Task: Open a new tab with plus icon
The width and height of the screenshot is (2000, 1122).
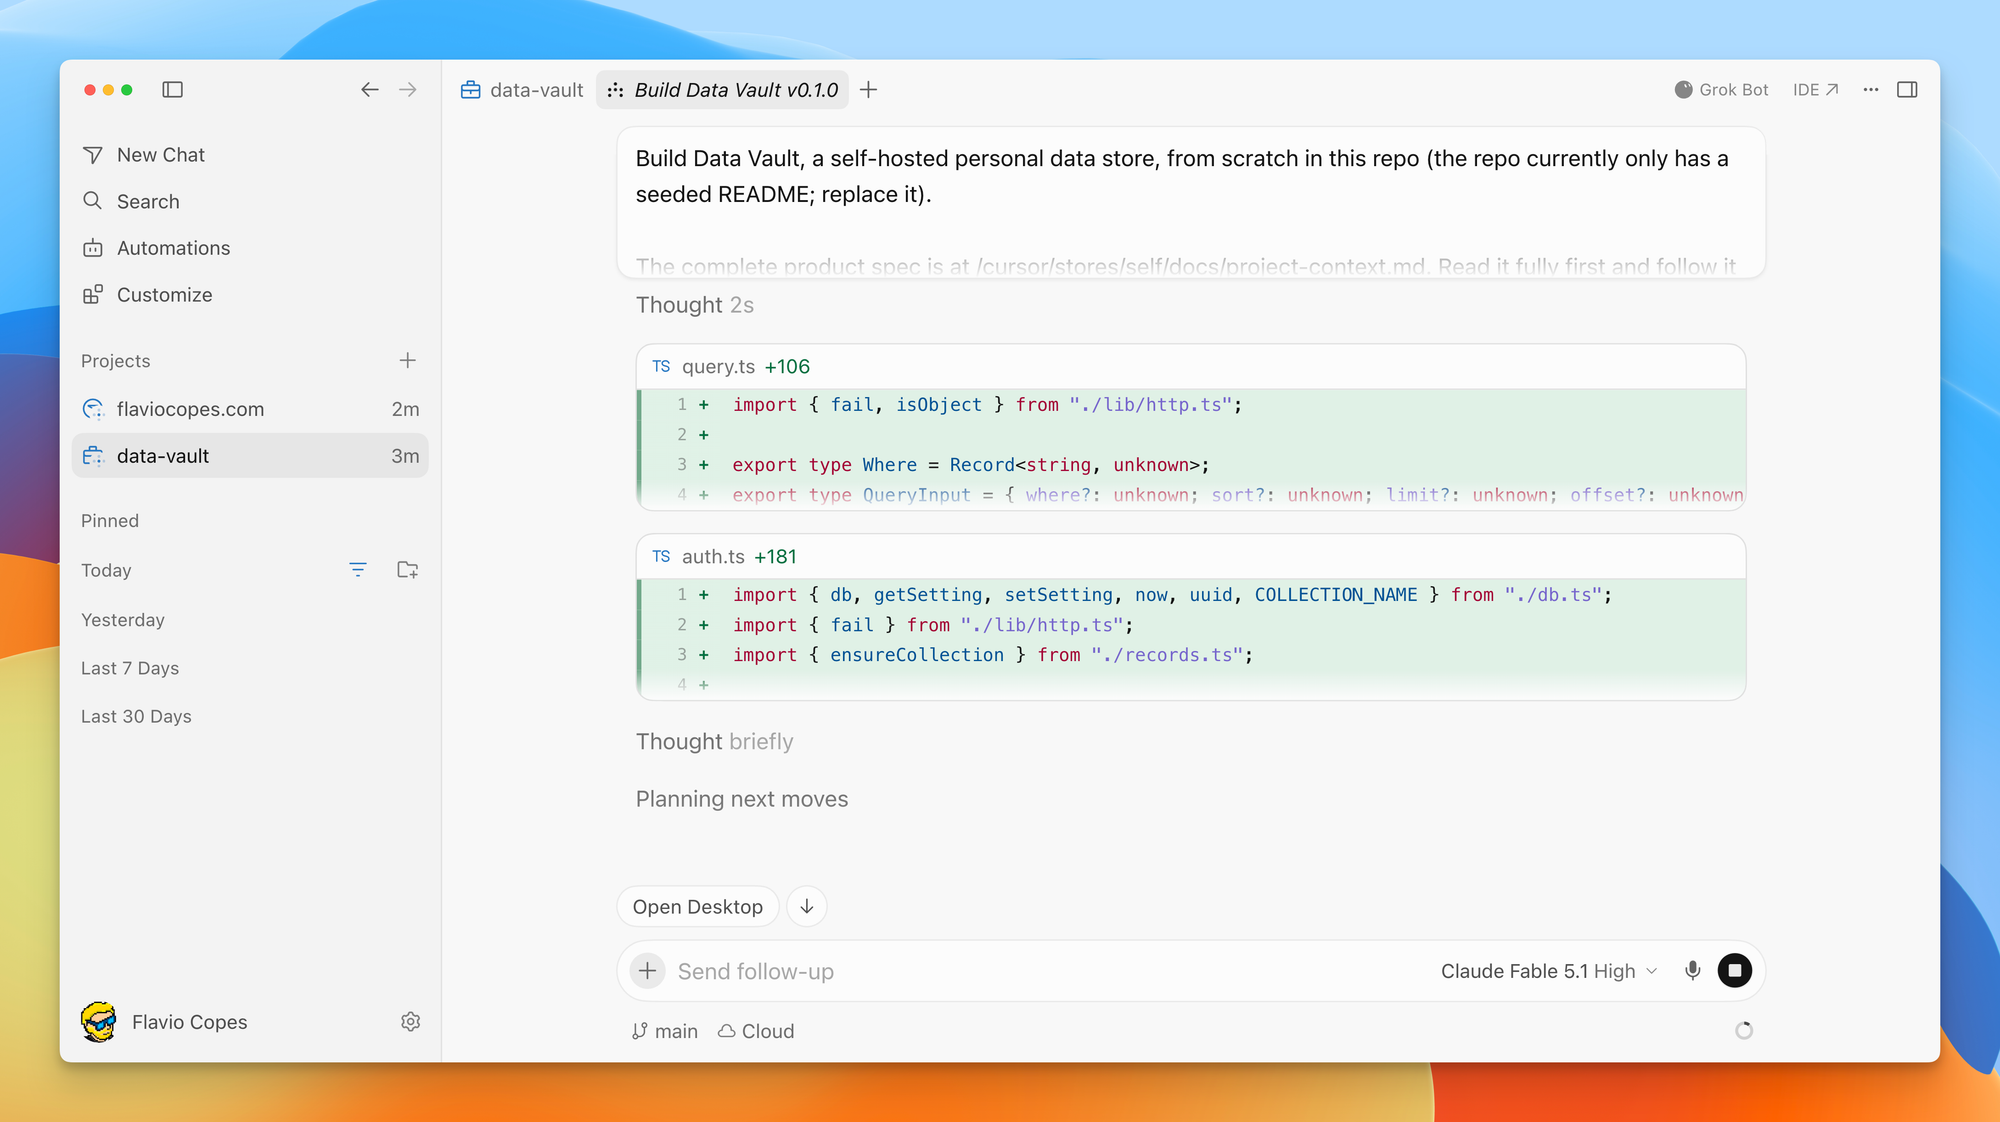Action: click(x=869, y=90)
